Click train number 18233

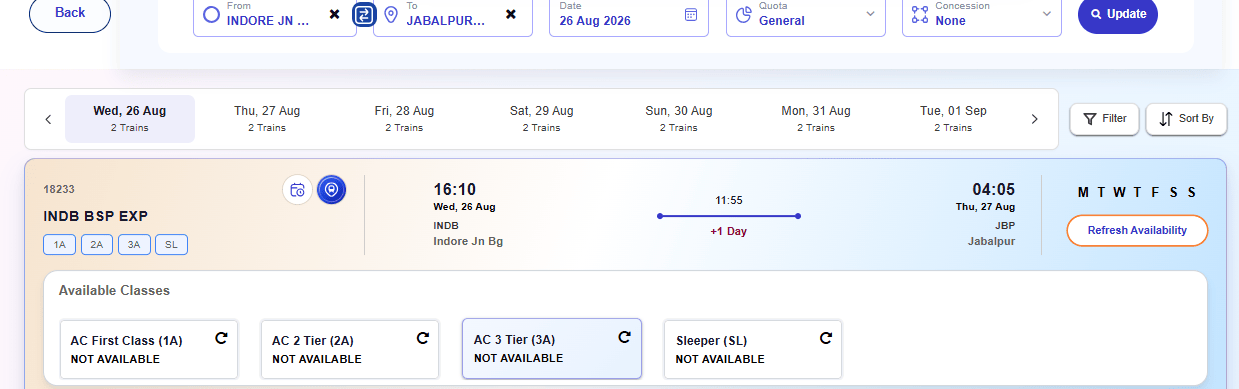[x=59, y=189]
